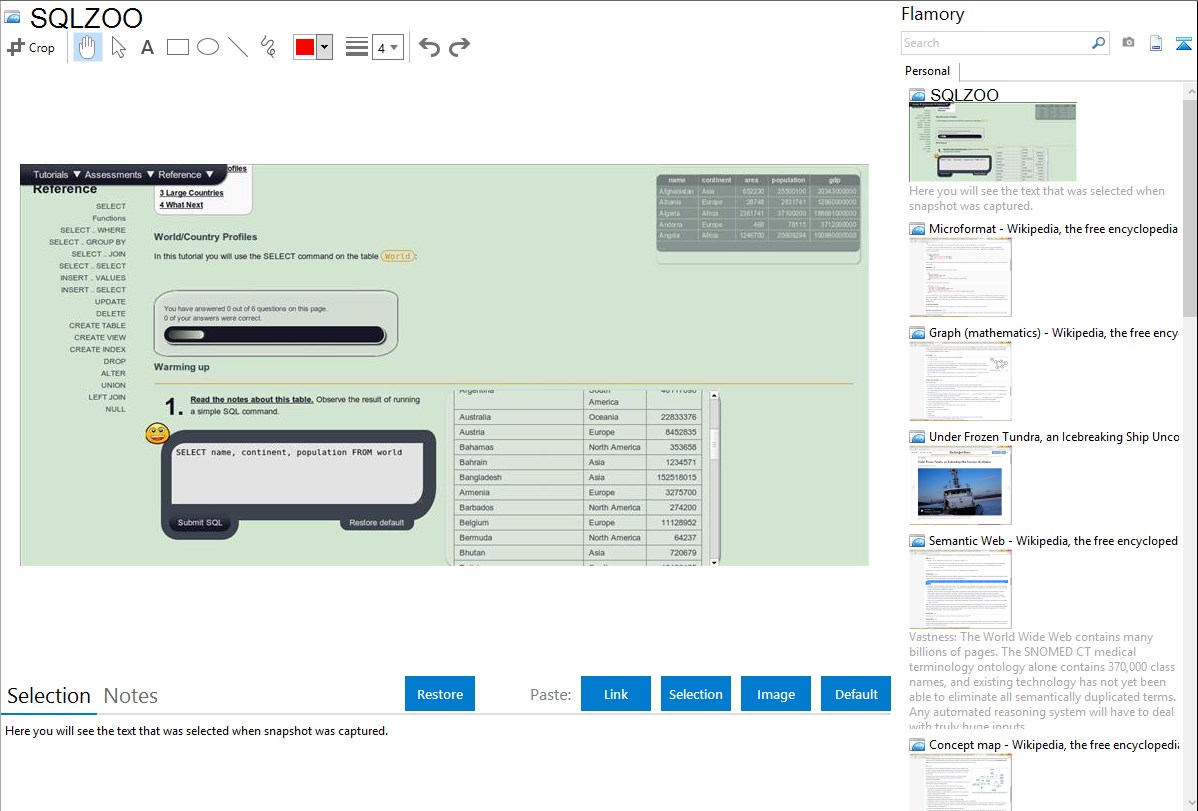Click the Link paste button
1198x811 pixels.
[616, 694]
